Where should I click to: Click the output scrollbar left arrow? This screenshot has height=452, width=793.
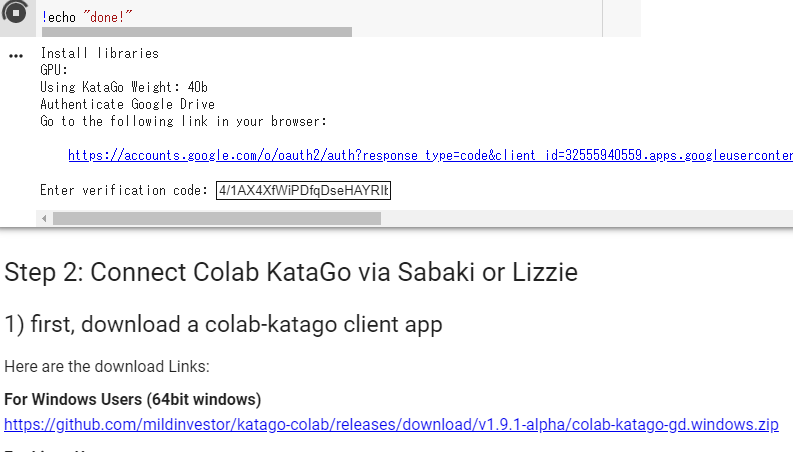point(44,218)
